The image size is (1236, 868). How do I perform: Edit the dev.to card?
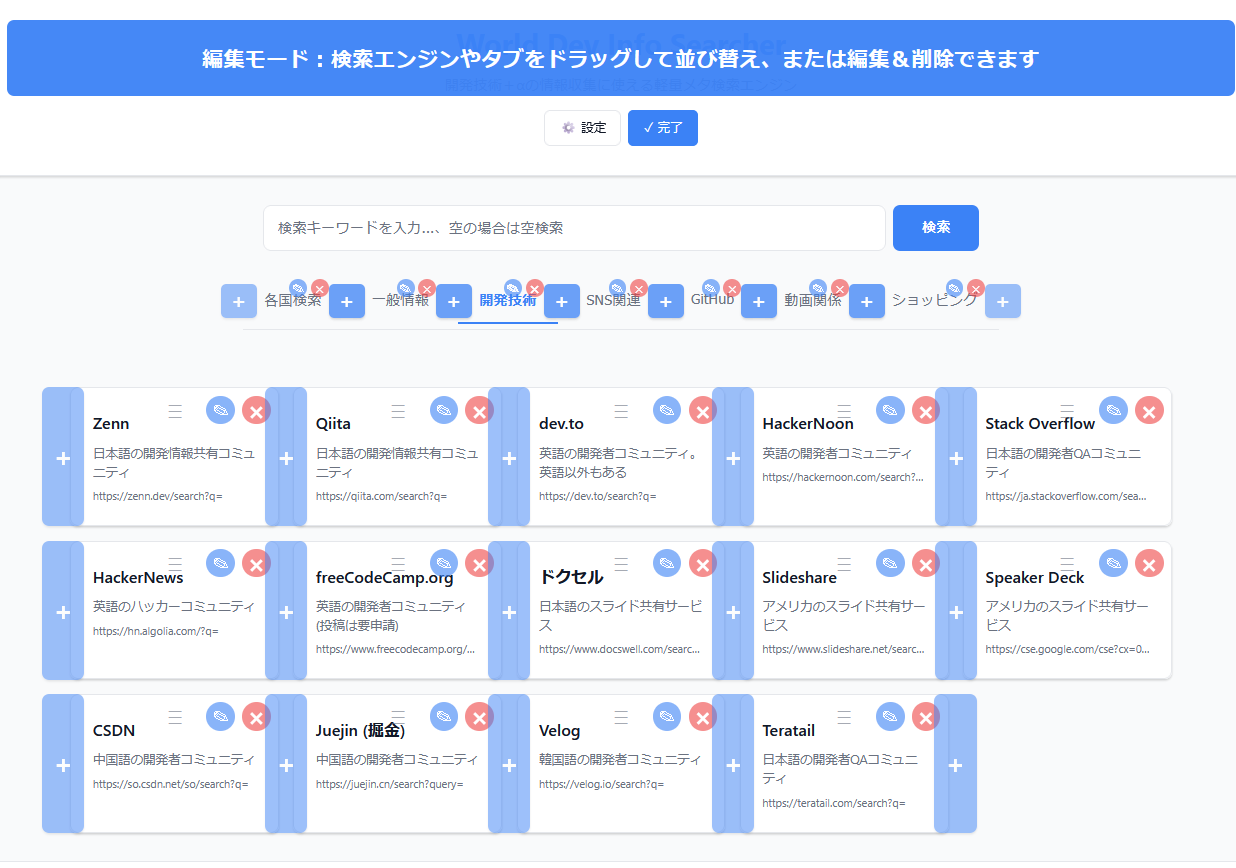(667, 410)
